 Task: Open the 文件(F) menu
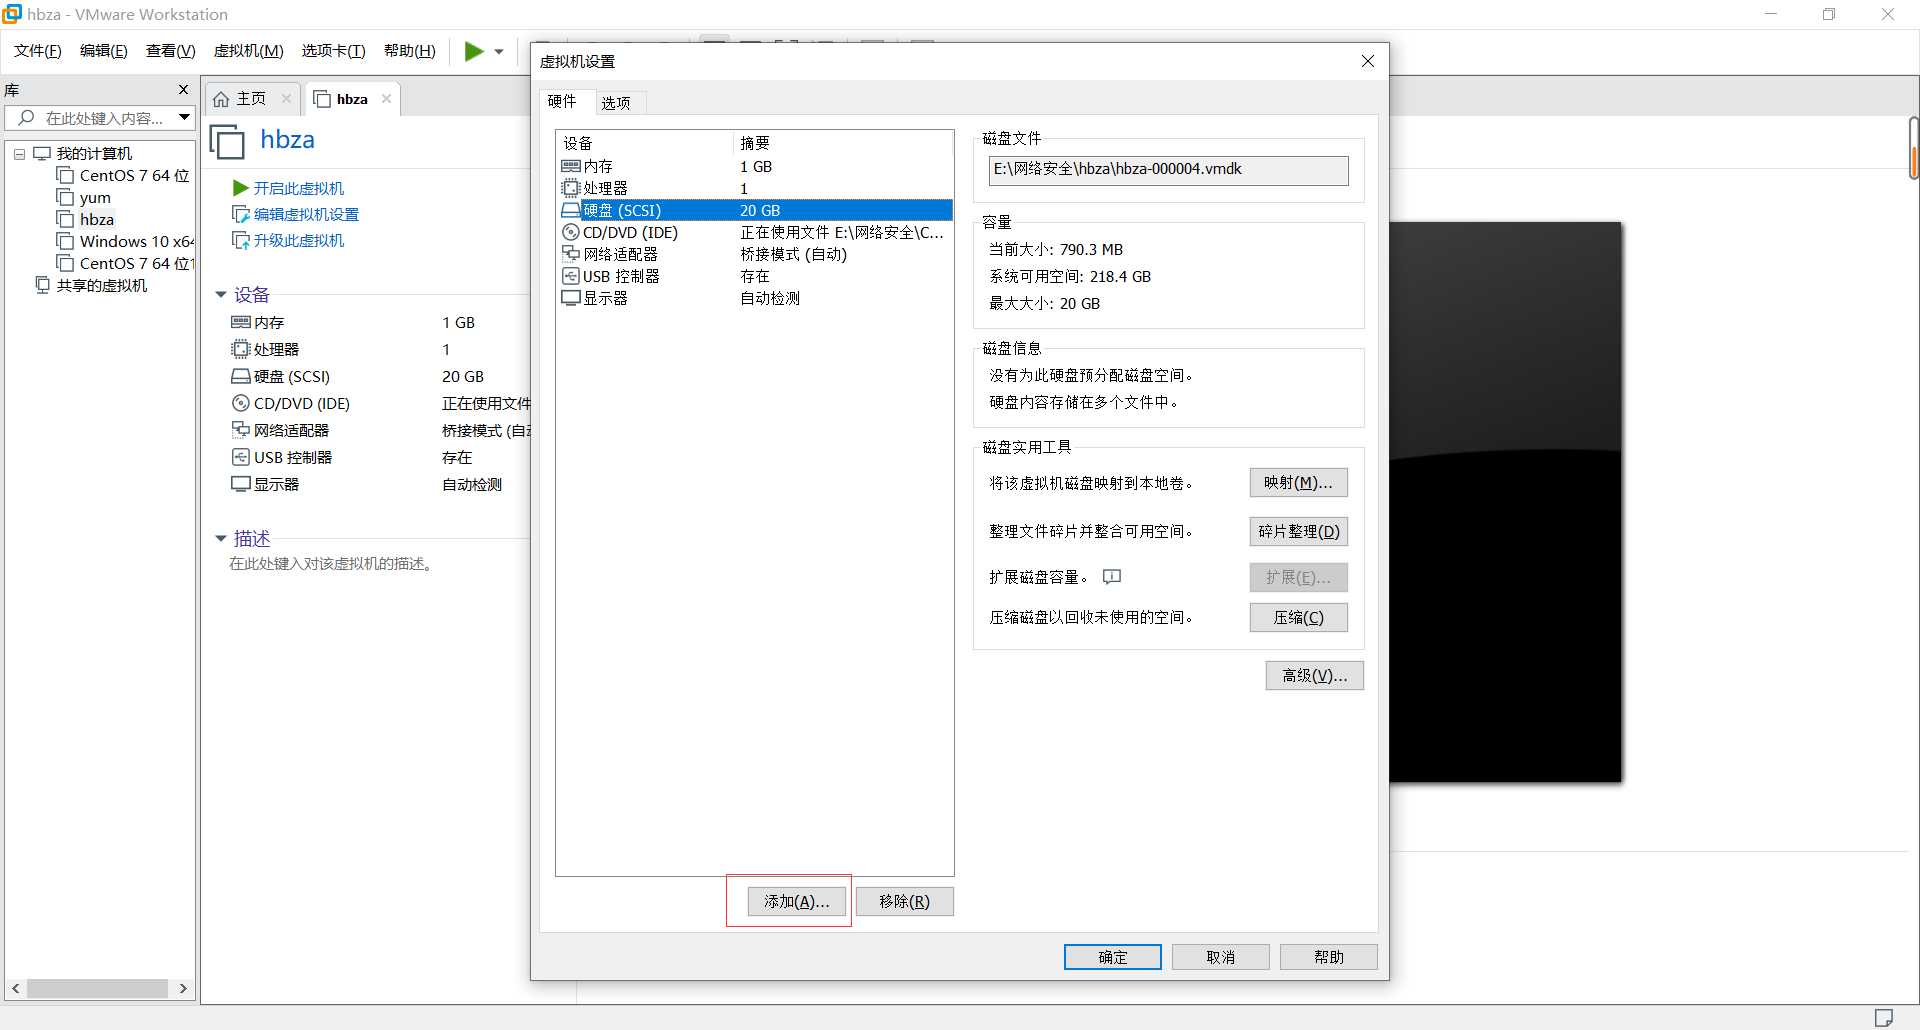(38, 51)
